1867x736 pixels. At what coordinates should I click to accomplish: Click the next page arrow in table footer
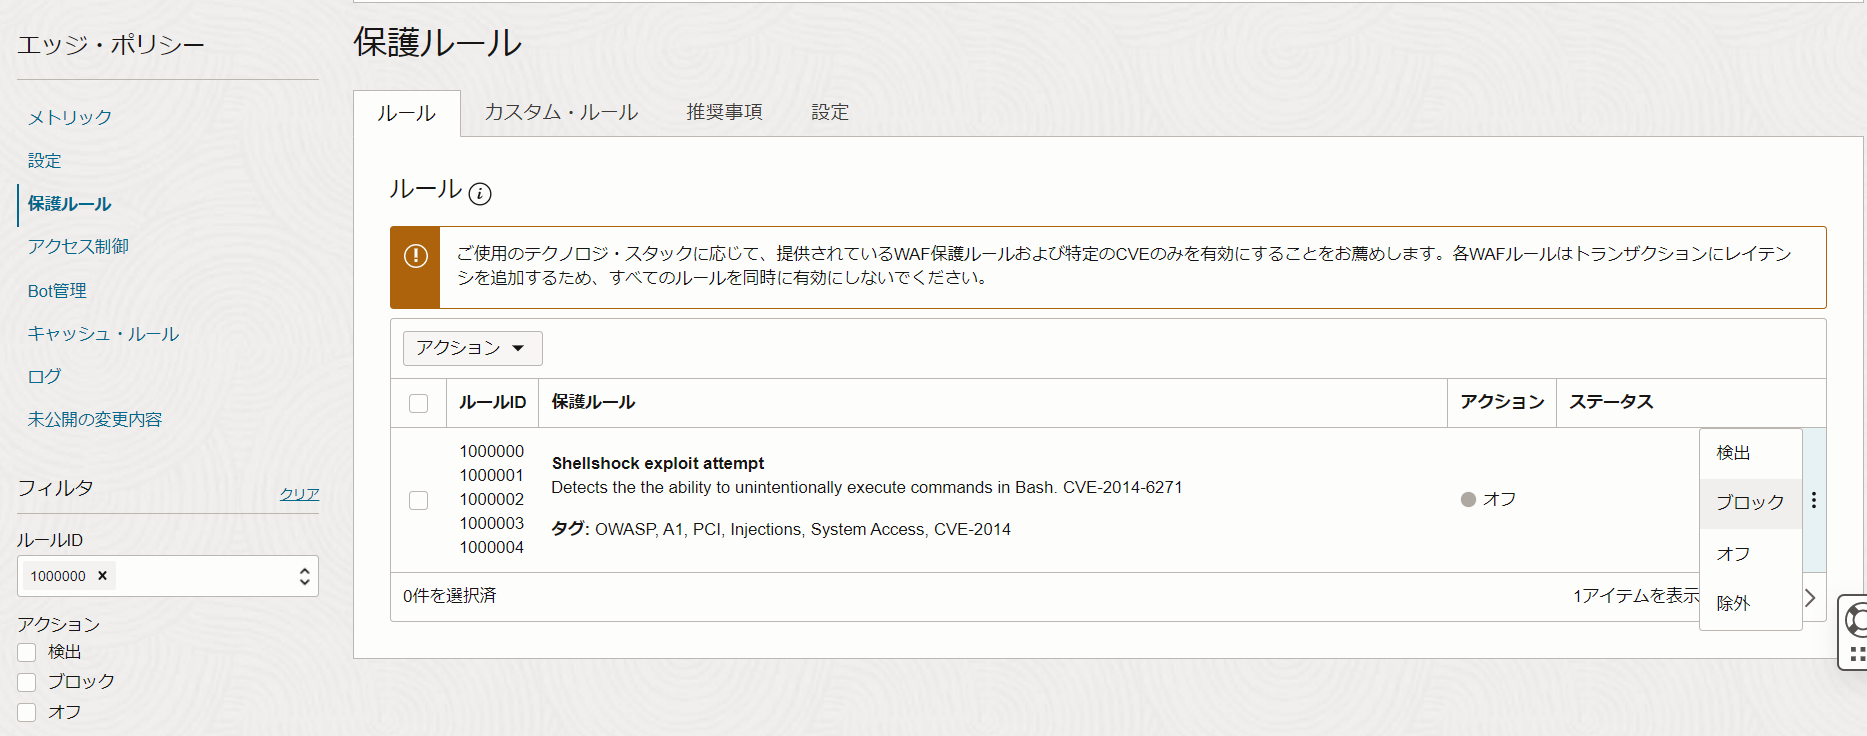point(1810,597)
